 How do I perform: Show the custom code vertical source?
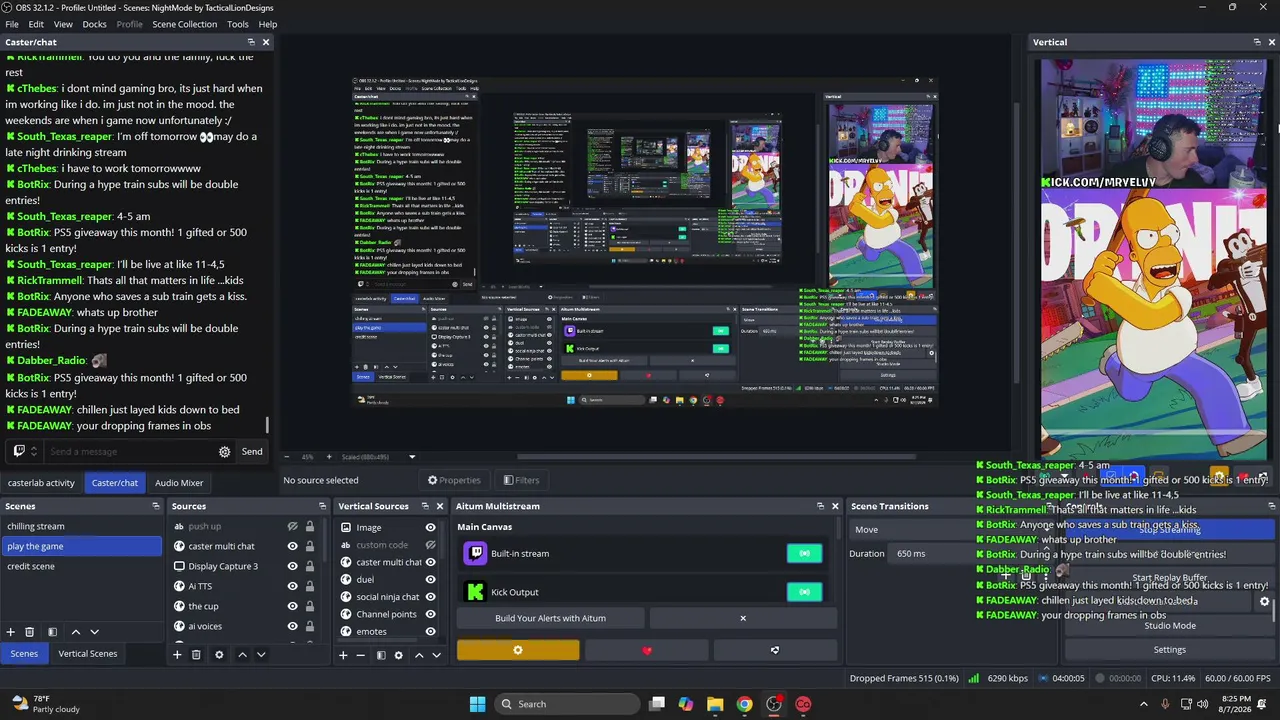pyautogui.click(x=430, y=545)
